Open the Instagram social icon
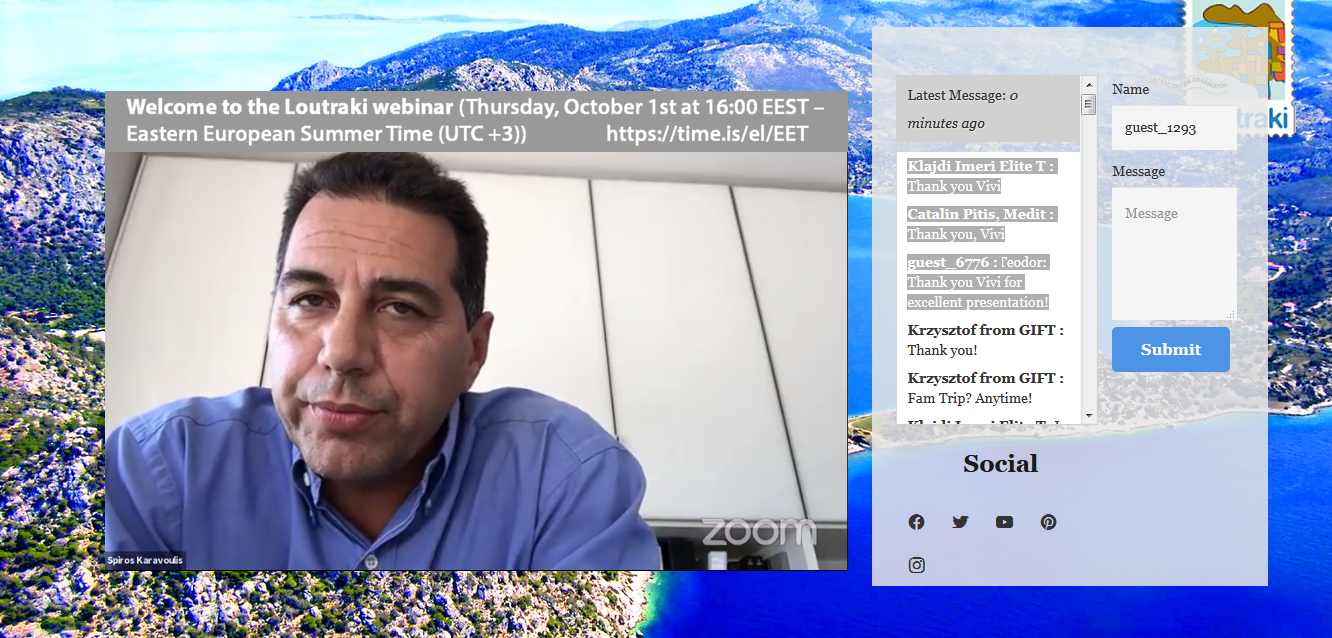This screenshot has height=638, width=1332. pos(916,565)
